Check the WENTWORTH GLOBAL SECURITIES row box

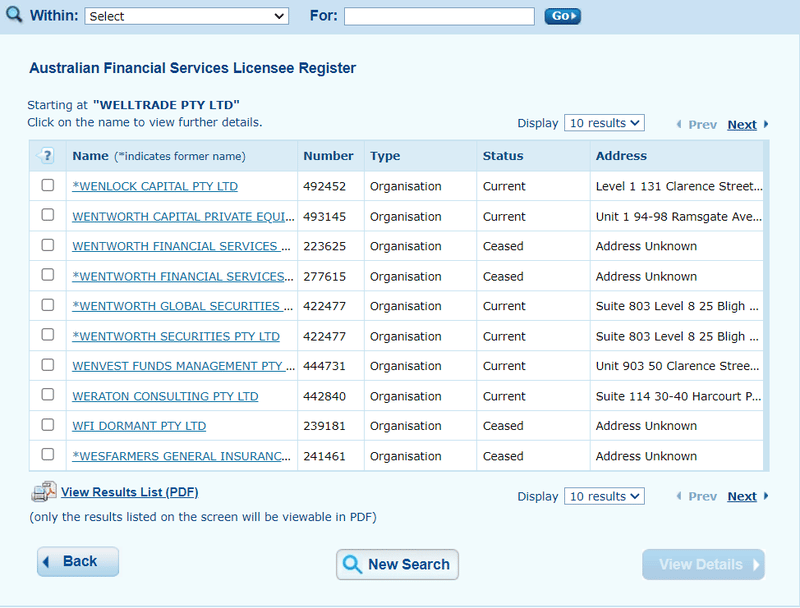[47, 305]
